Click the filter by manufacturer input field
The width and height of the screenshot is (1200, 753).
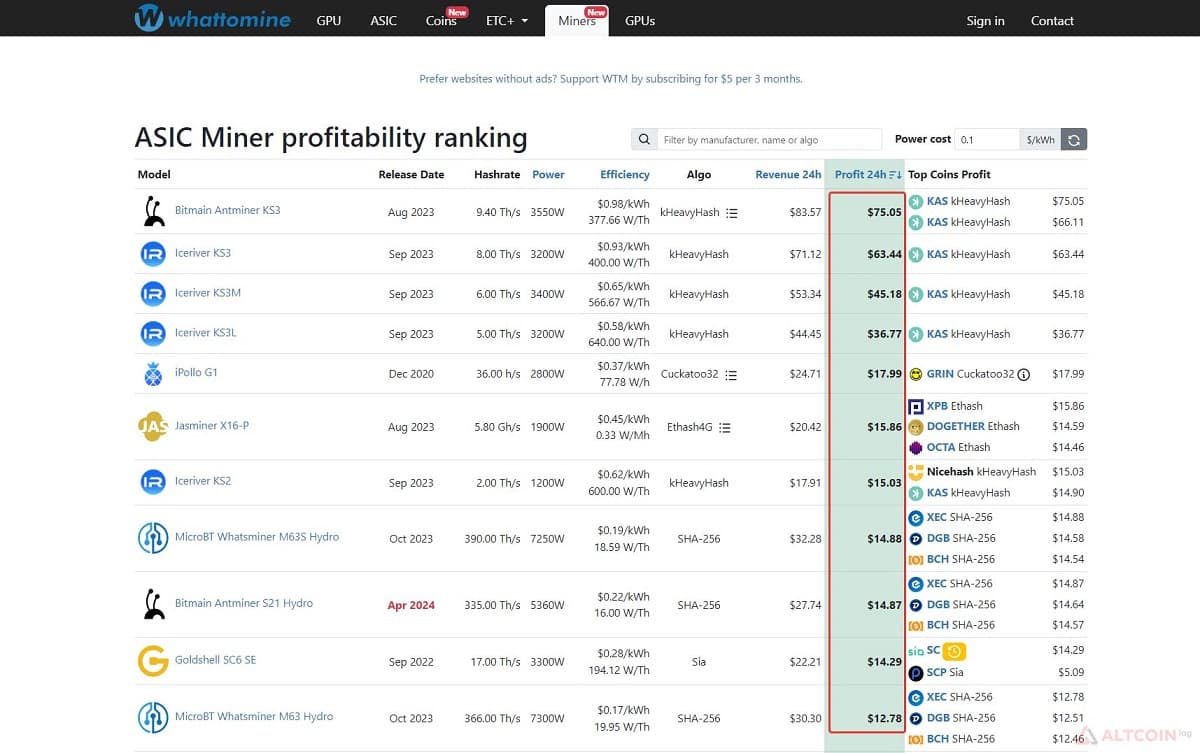pyautogui.click(x=769, y=140)
